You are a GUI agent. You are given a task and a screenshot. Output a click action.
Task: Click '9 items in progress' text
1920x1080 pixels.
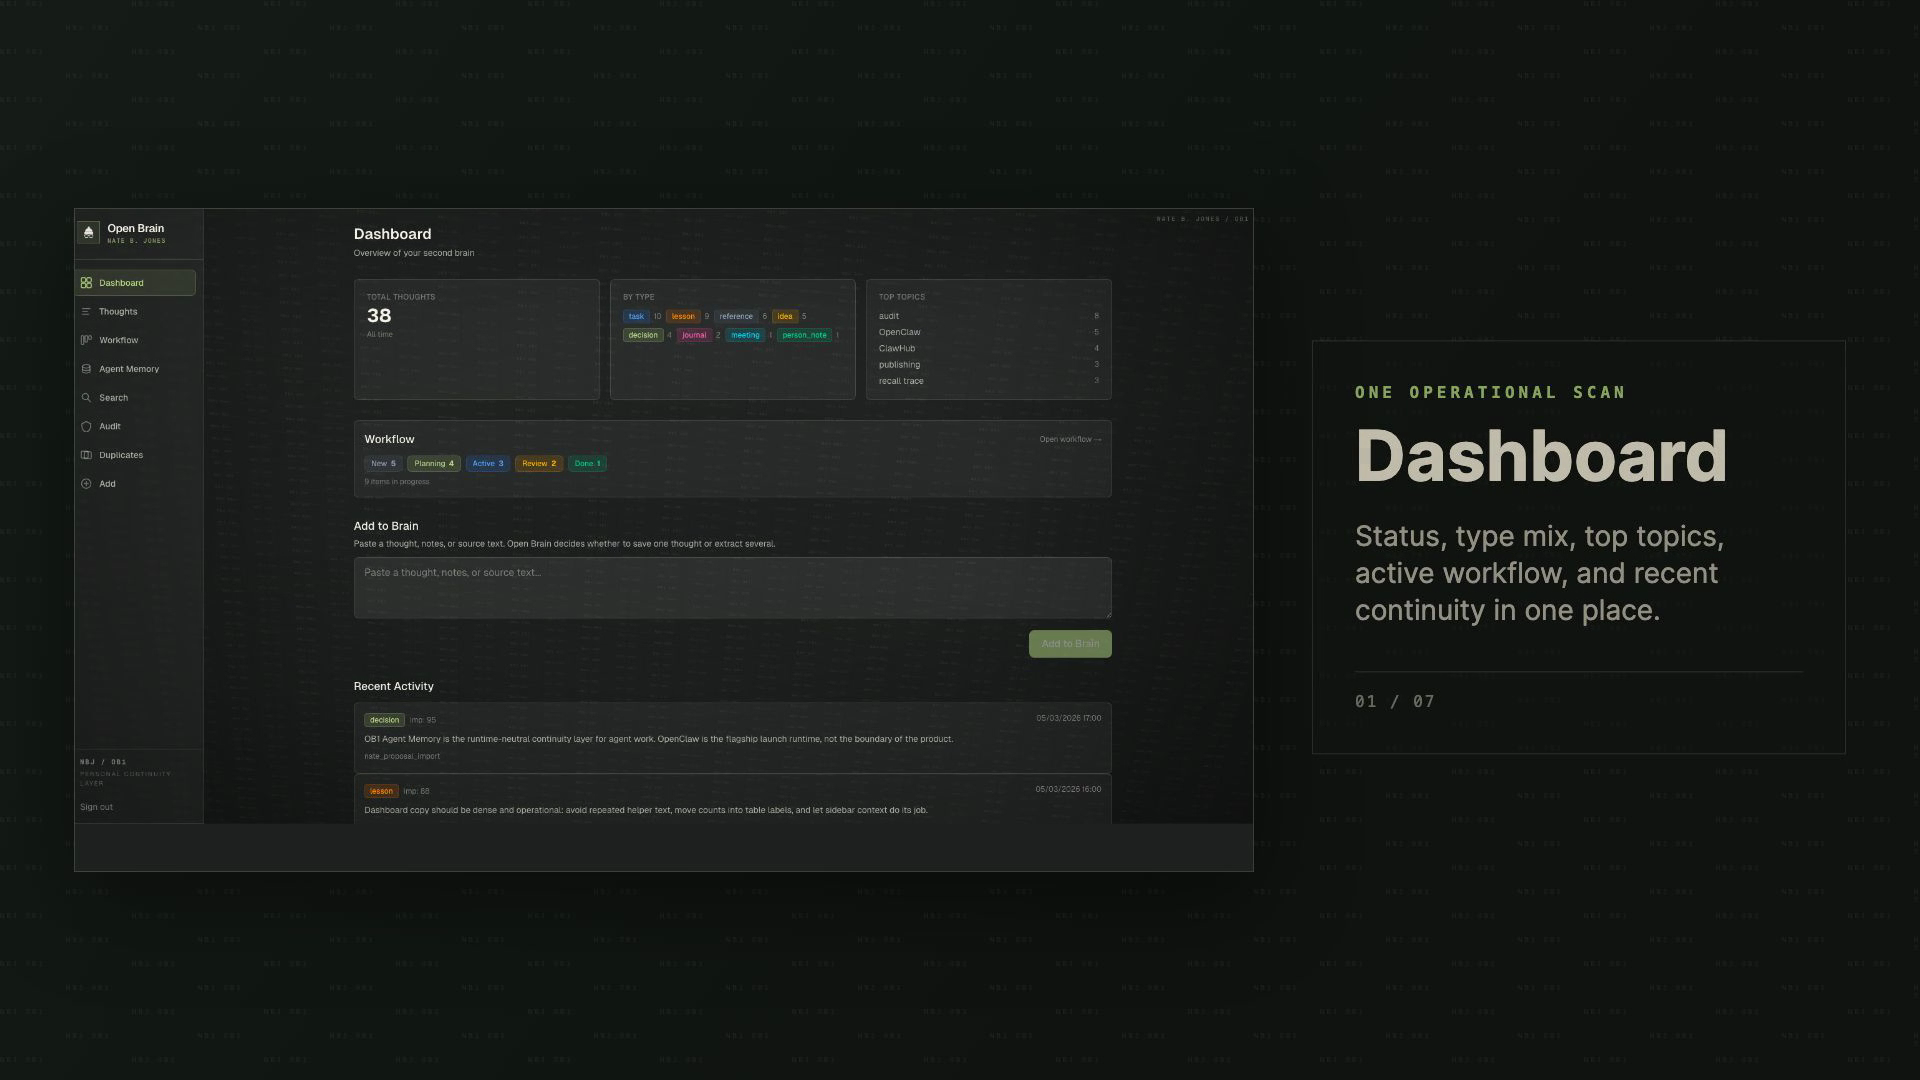click(x=397, y=482)
